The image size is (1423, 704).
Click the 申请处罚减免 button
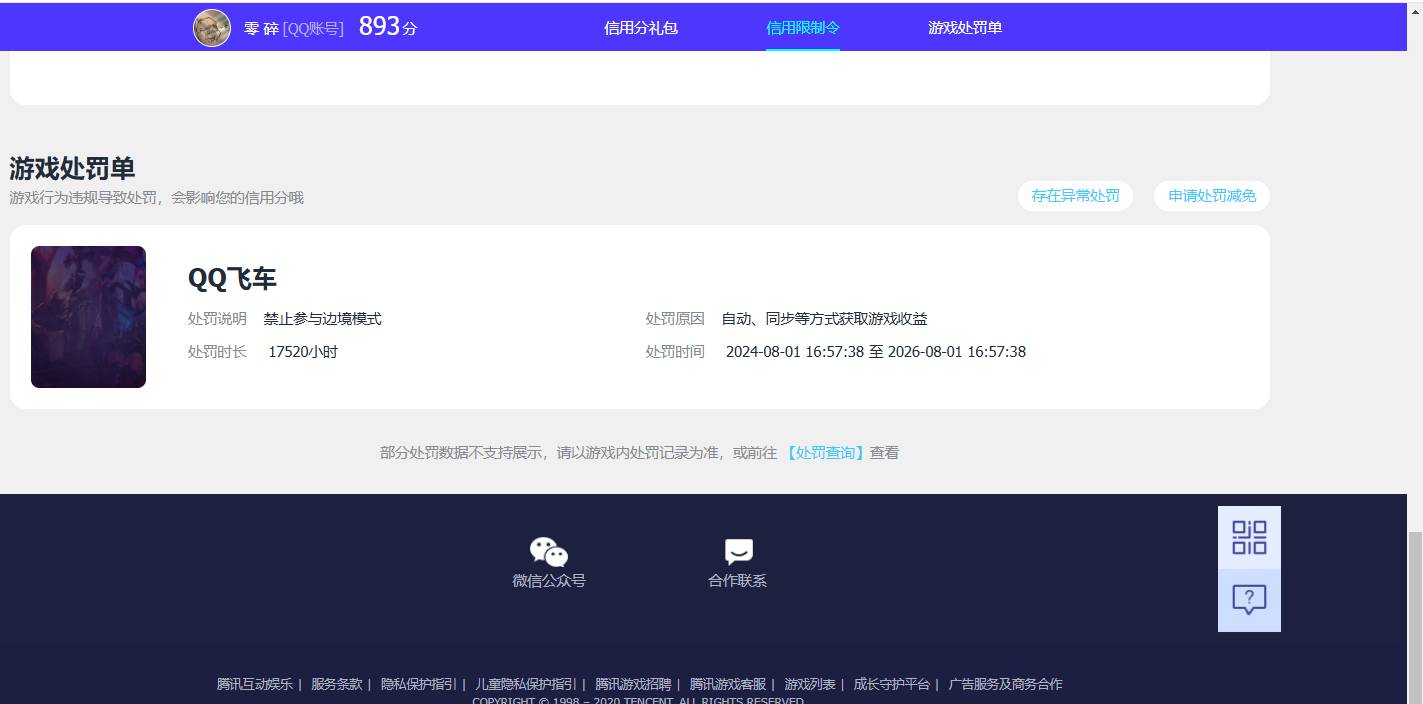1211,196
